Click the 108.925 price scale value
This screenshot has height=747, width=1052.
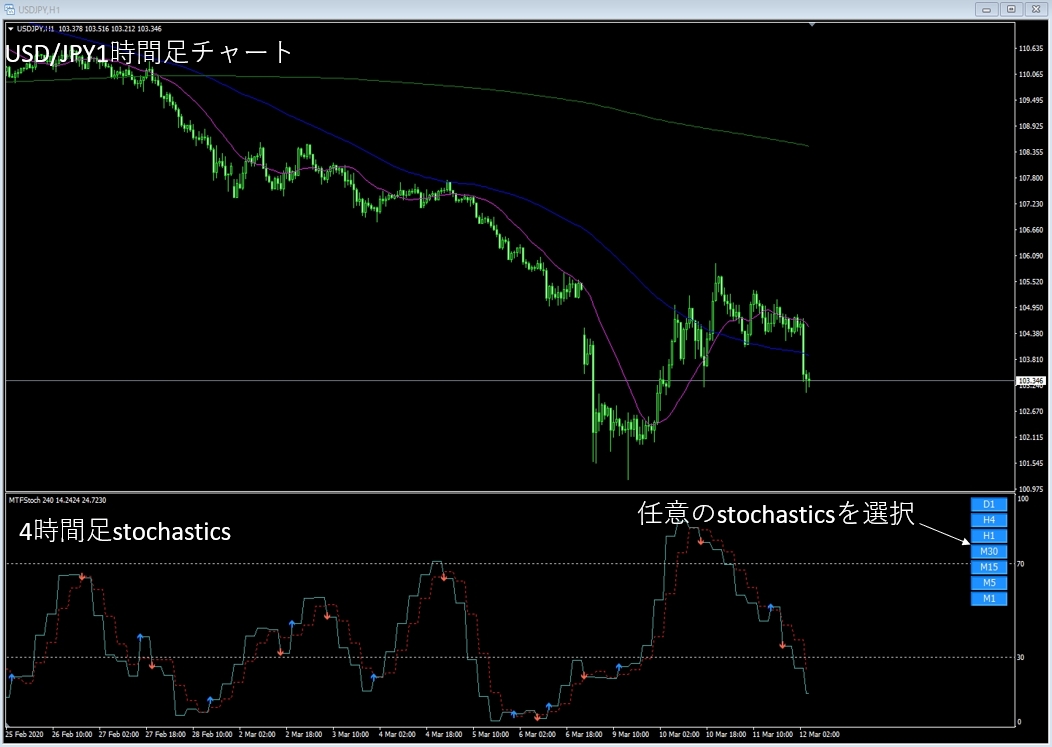[x=1031, y=126]
